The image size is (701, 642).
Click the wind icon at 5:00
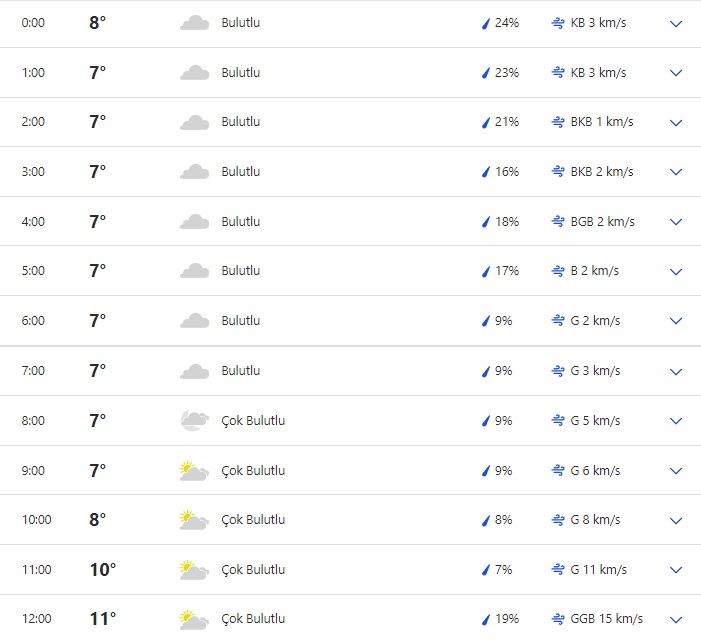tap(558, 271)
